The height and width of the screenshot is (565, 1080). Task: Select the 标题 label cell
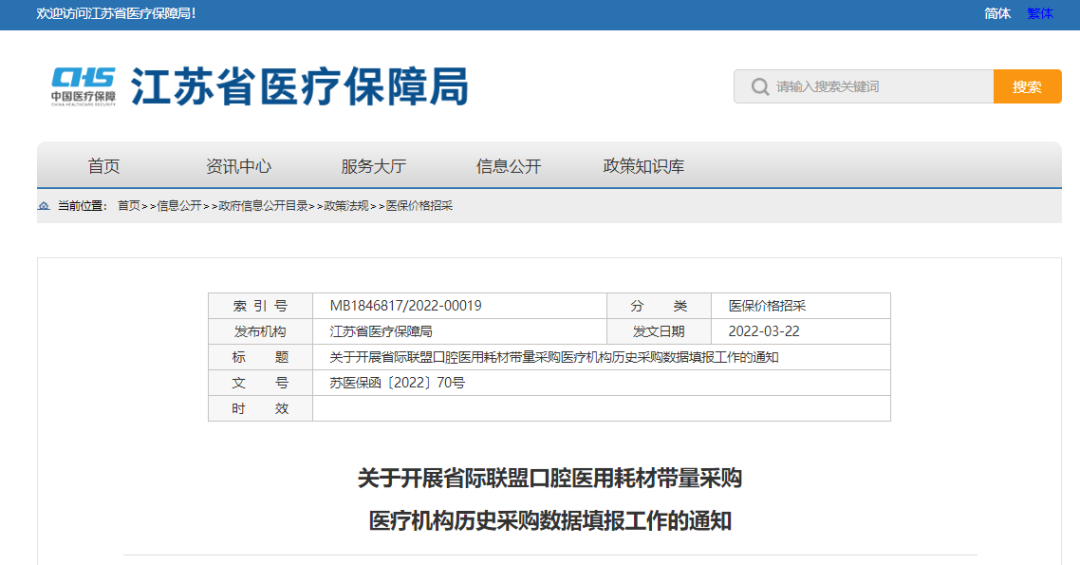click(x=260, y=357)
